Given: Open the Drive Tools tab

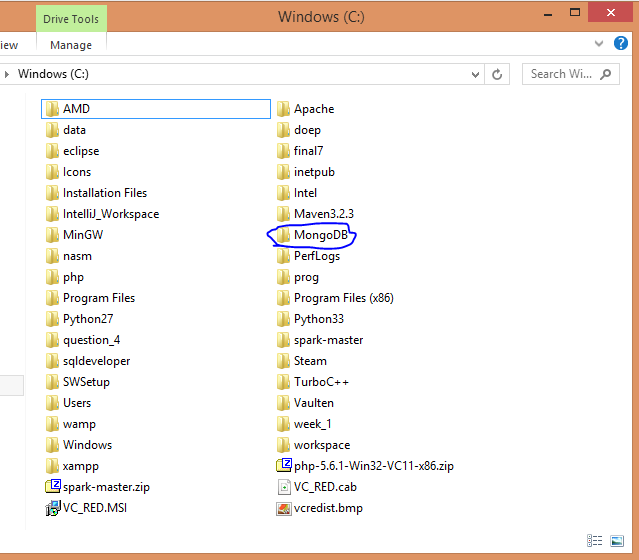Looking at the screenshot, I should [71, 19].
